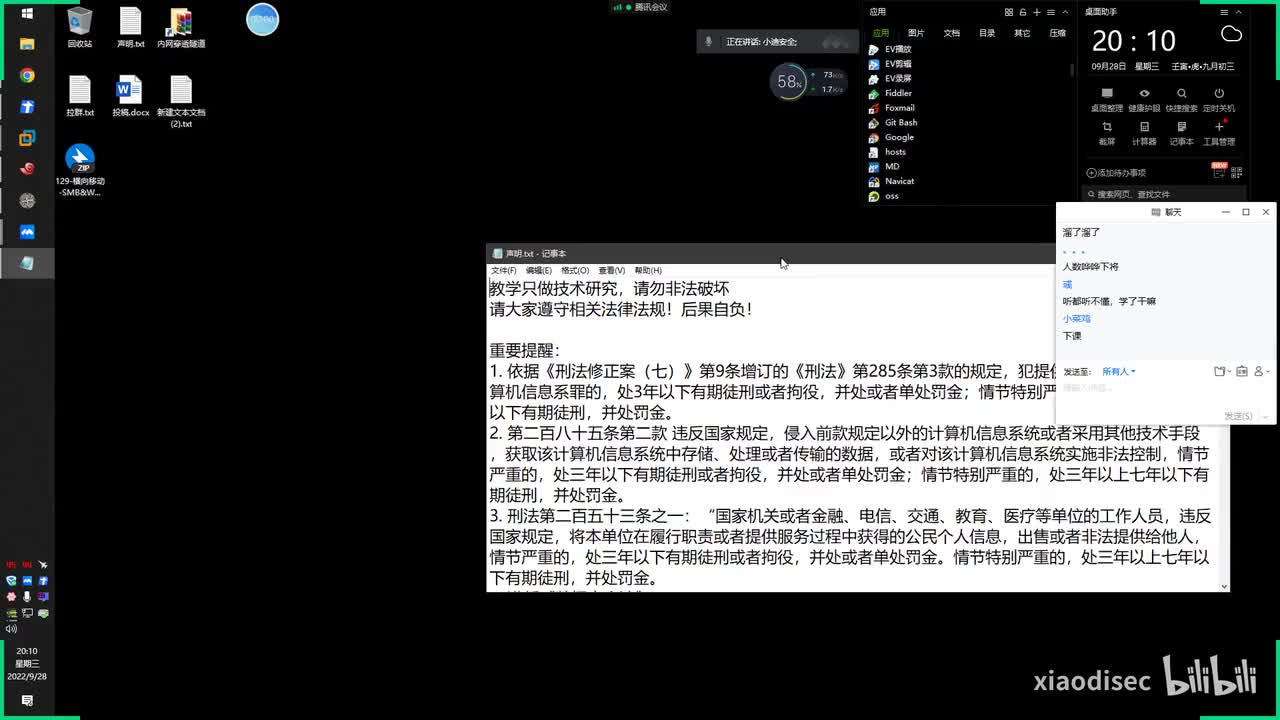Open the VMware taskbar icon

point(27,138)
